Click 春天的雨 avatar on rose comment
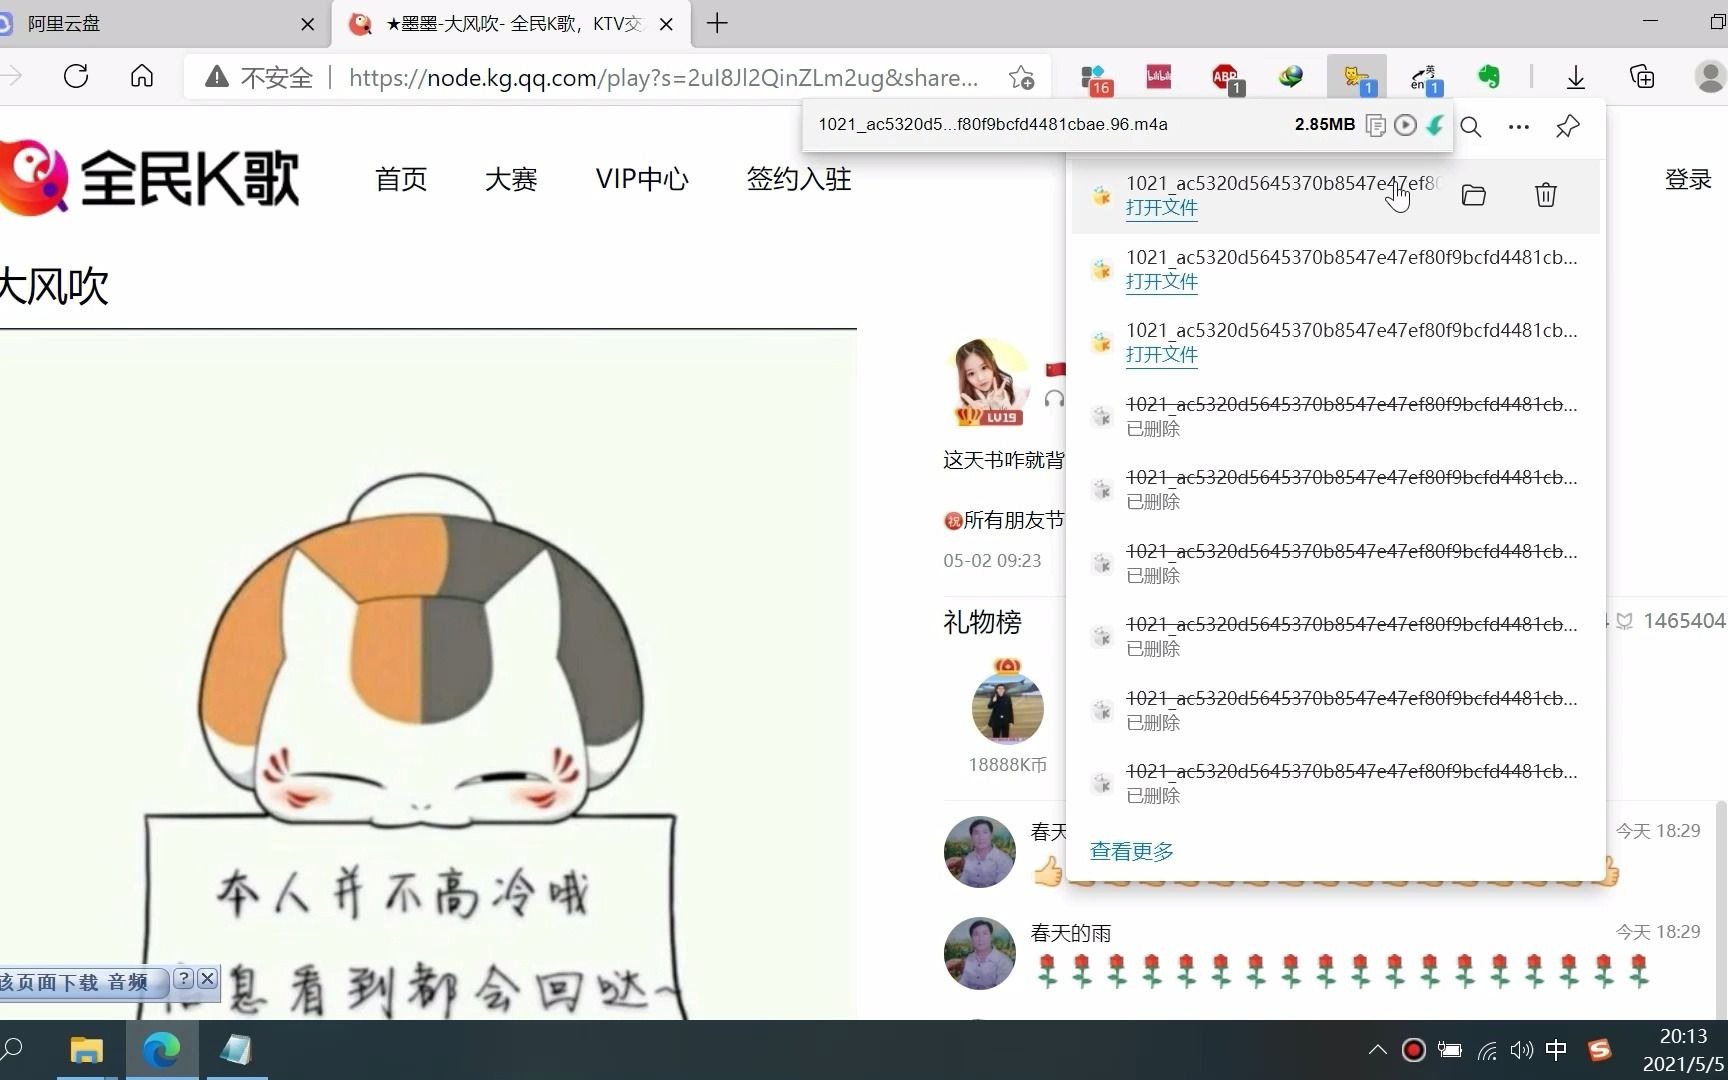This screenshot has width=1728, height=1080. tap(980, 953)
